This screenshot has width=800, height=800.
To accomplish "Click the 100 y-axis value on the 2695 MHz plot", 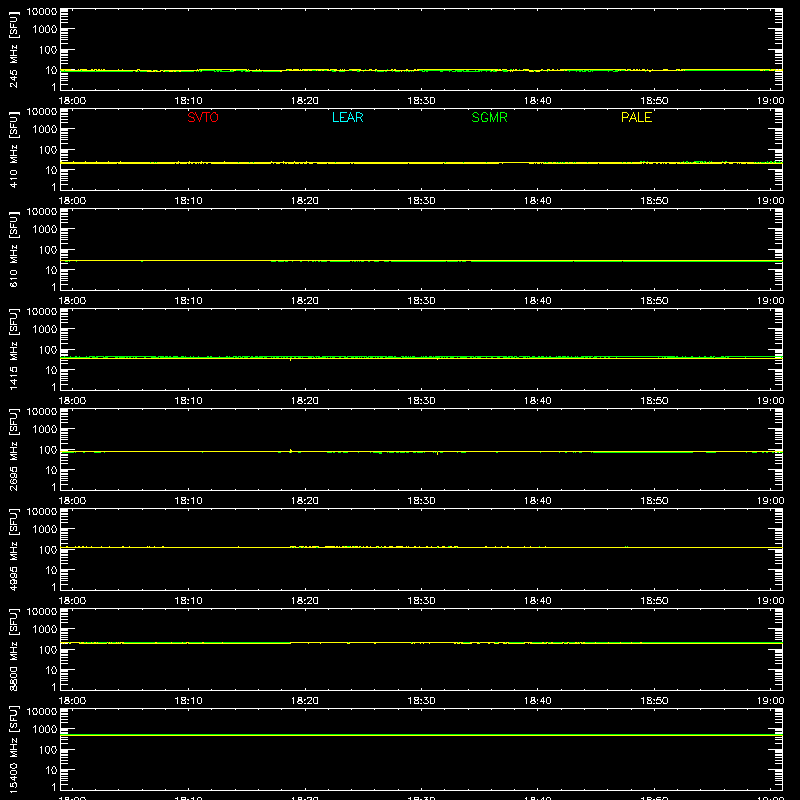I will [48, 450].
